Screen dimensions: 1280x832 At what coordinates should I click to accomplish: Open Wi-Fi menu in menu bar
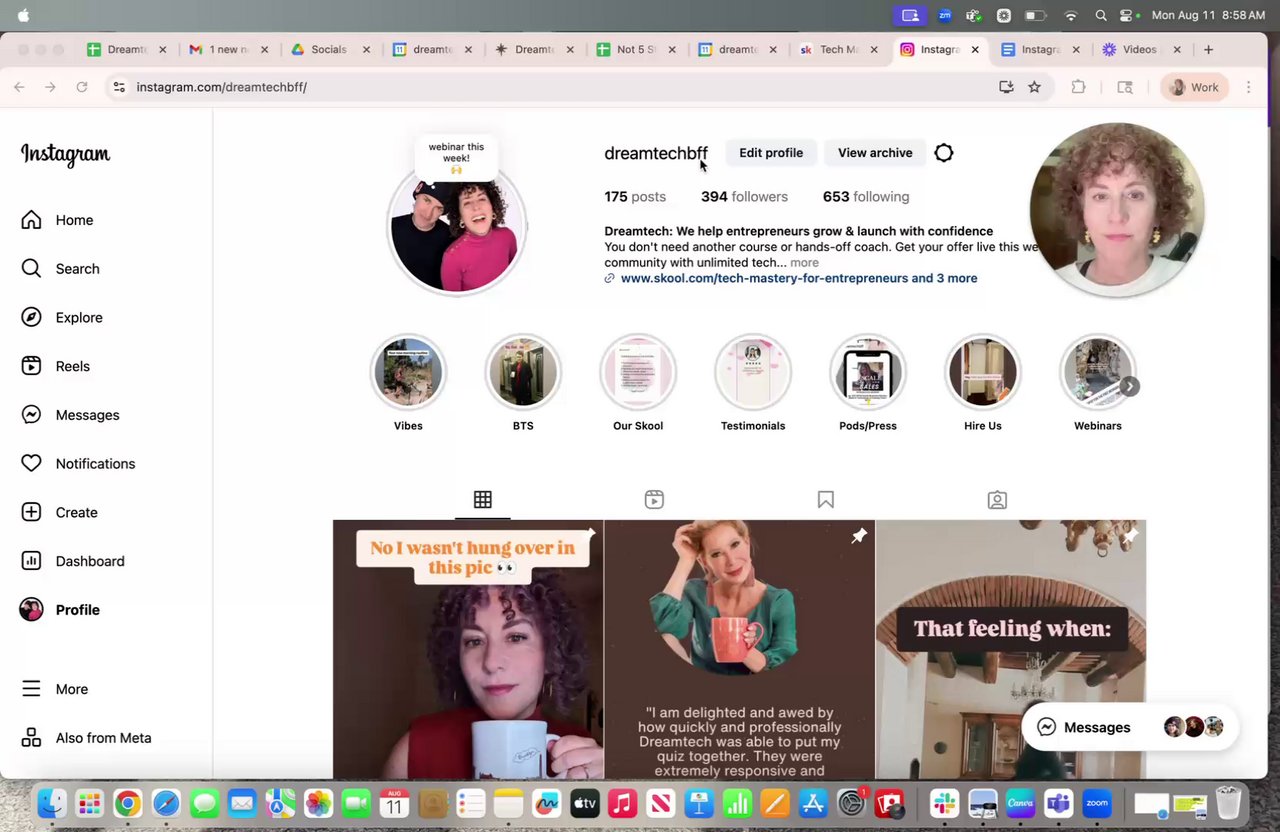pyautogui.click(x=1071, y=15)
